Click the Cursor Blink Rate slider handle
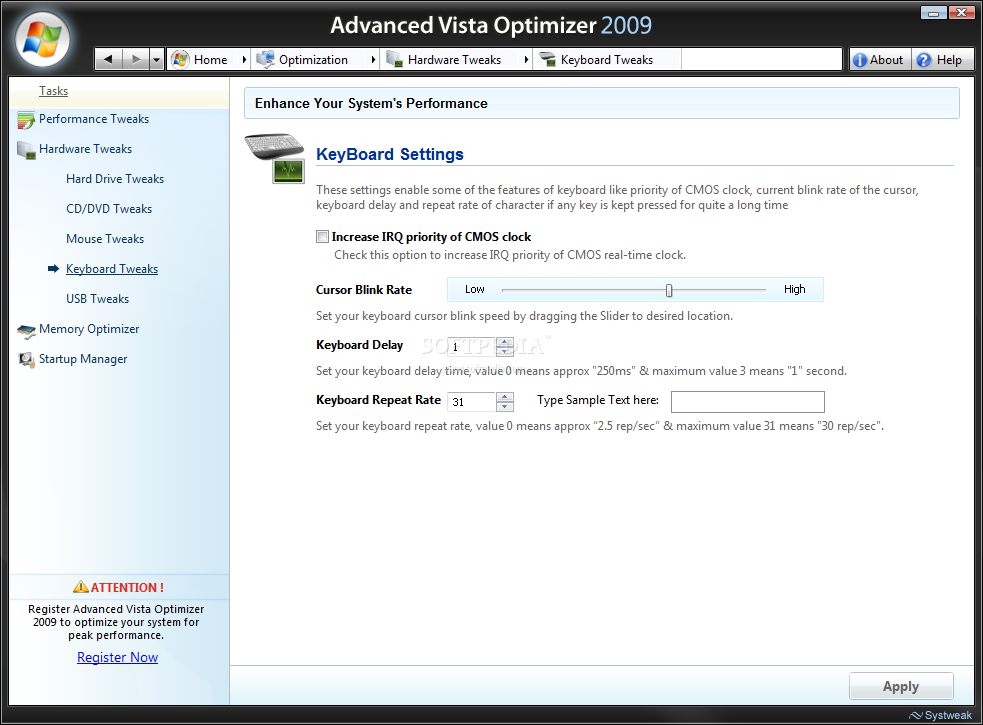 tap(669, 290)
